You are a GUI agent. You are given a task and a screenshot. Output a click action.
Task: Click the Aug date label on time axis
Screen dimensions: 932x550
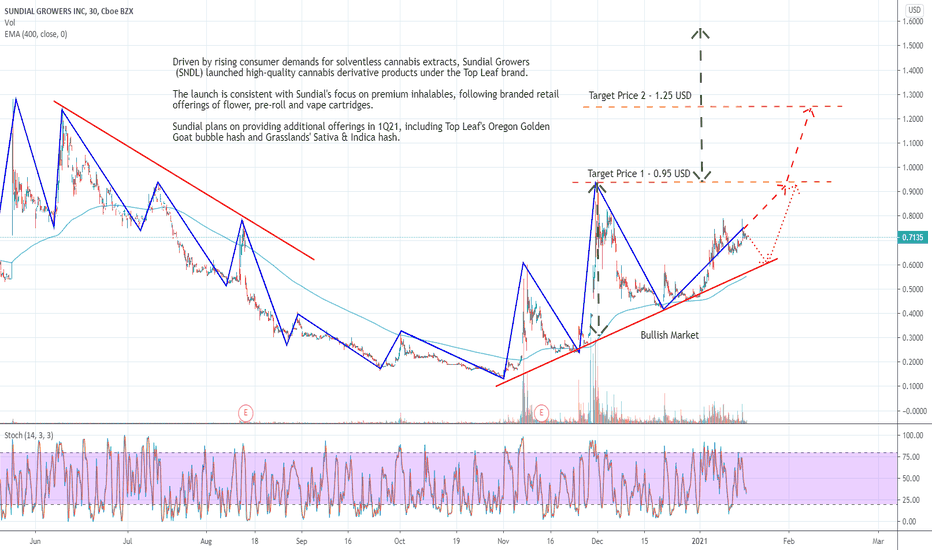pos(206,542)
